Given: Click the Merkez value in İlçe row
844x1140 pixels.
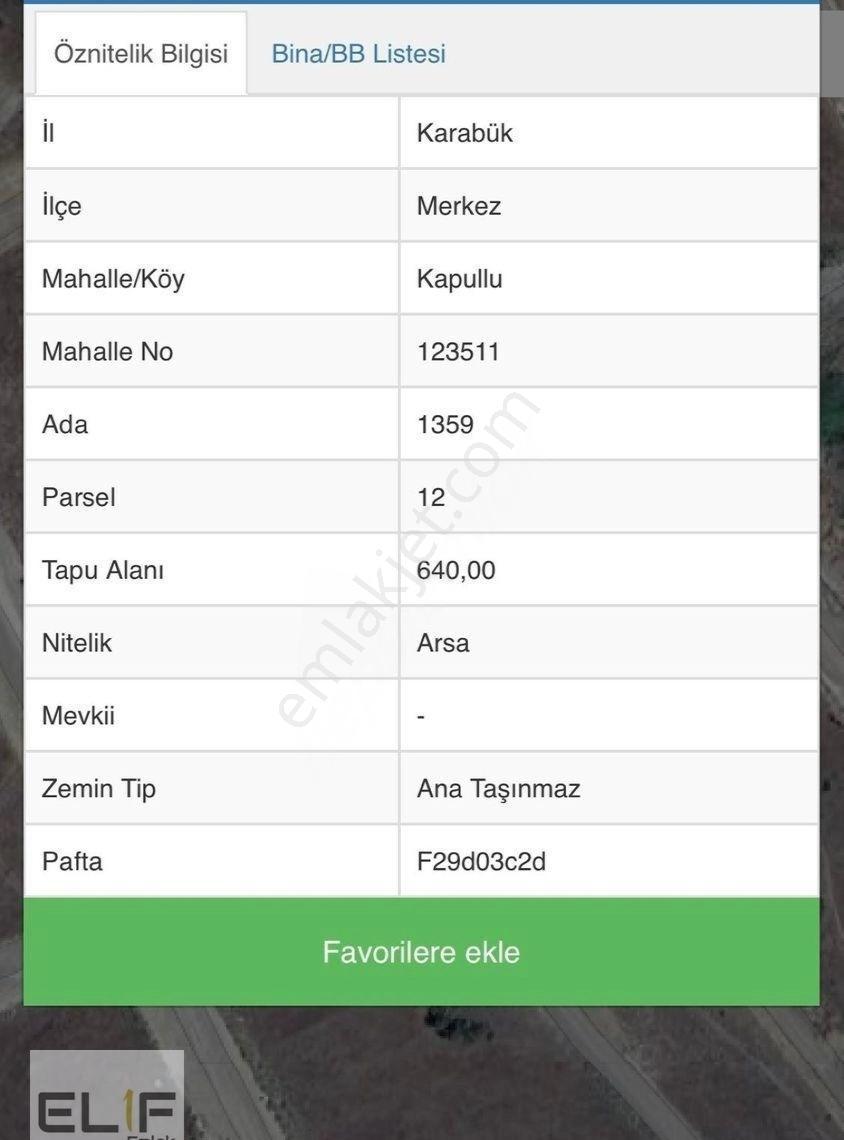Looking at the screenshot, I should (459, 206).
